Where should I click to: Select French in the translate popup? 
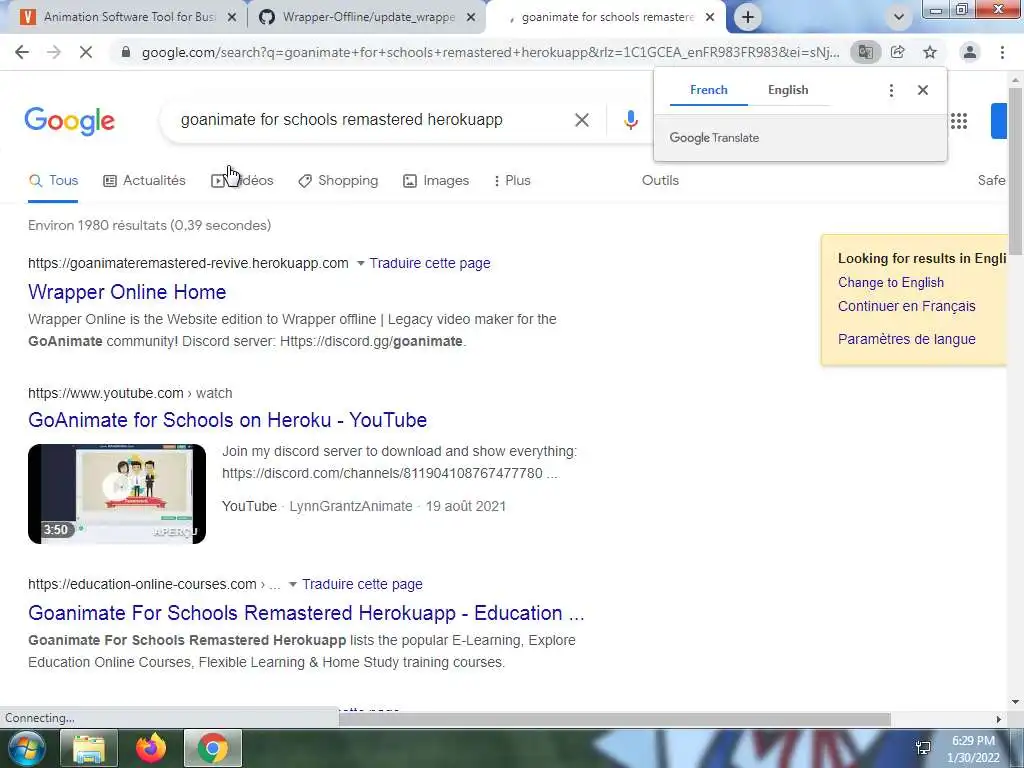tap(709, 90)
